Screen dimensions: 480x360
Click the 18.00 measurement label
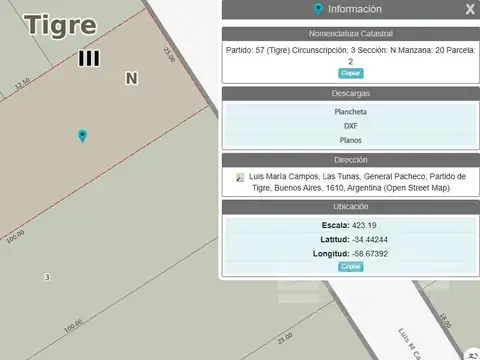click(446, 320)
